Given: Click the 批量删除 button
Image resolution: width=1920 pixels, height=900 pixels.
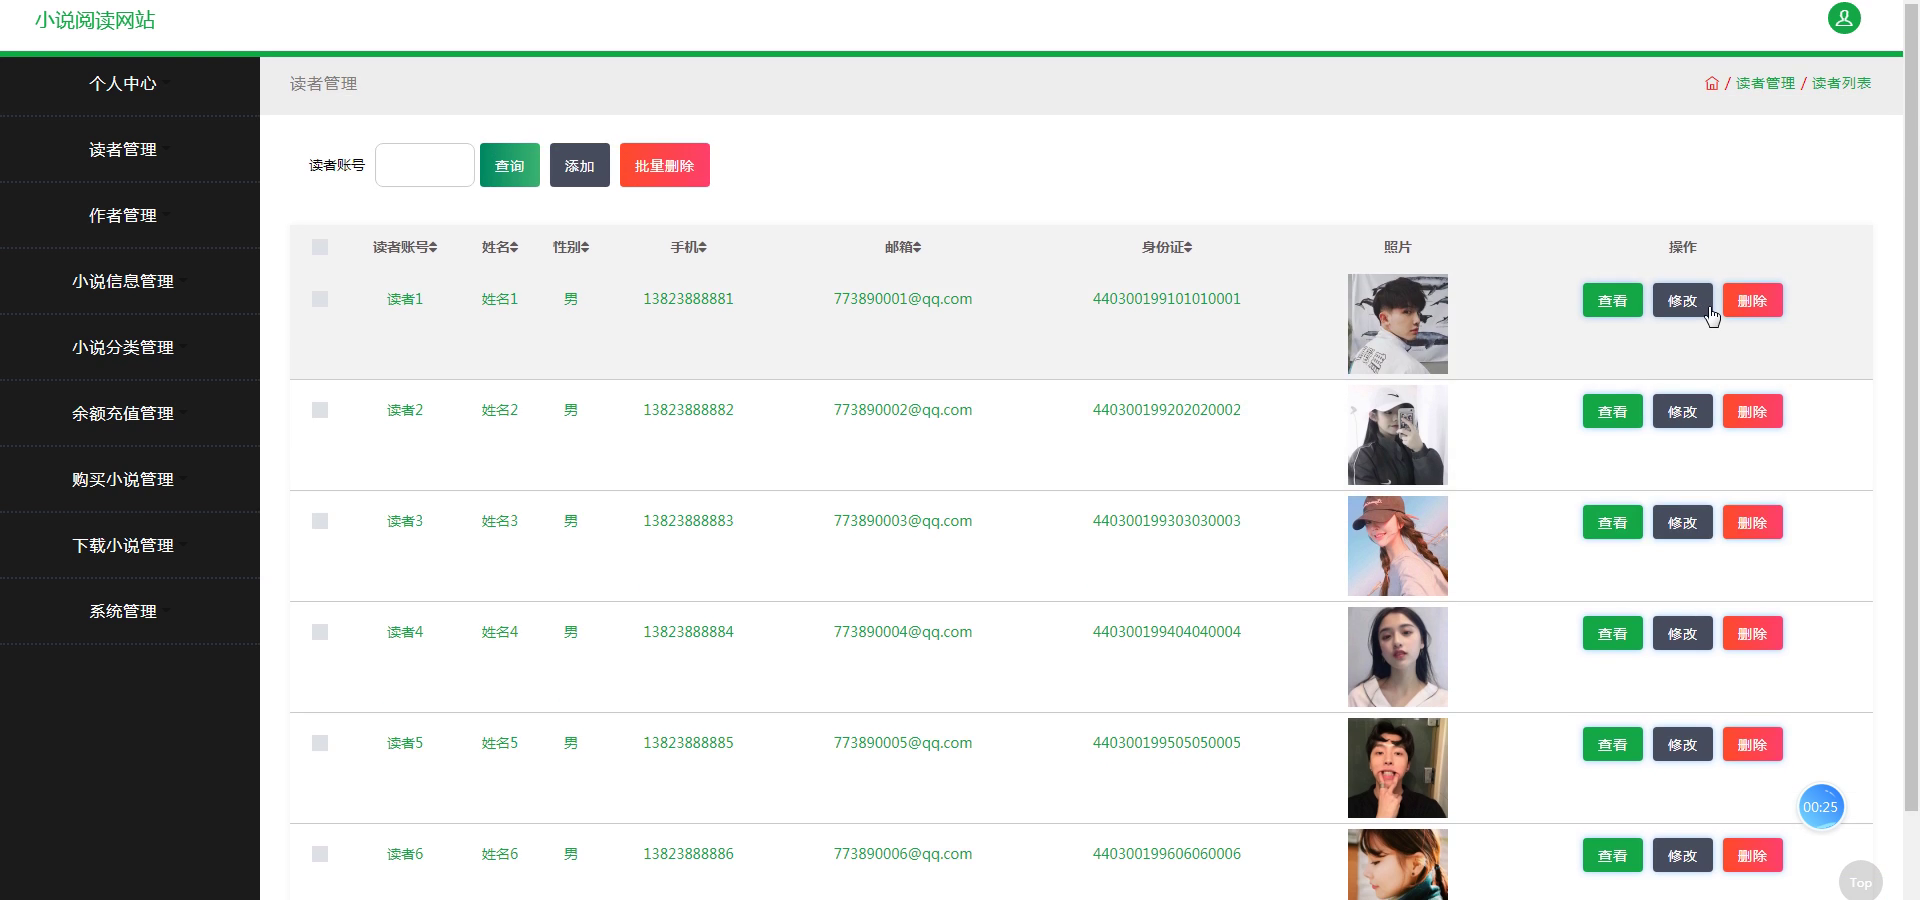Looking at the screenshot, I should (665, 165).
